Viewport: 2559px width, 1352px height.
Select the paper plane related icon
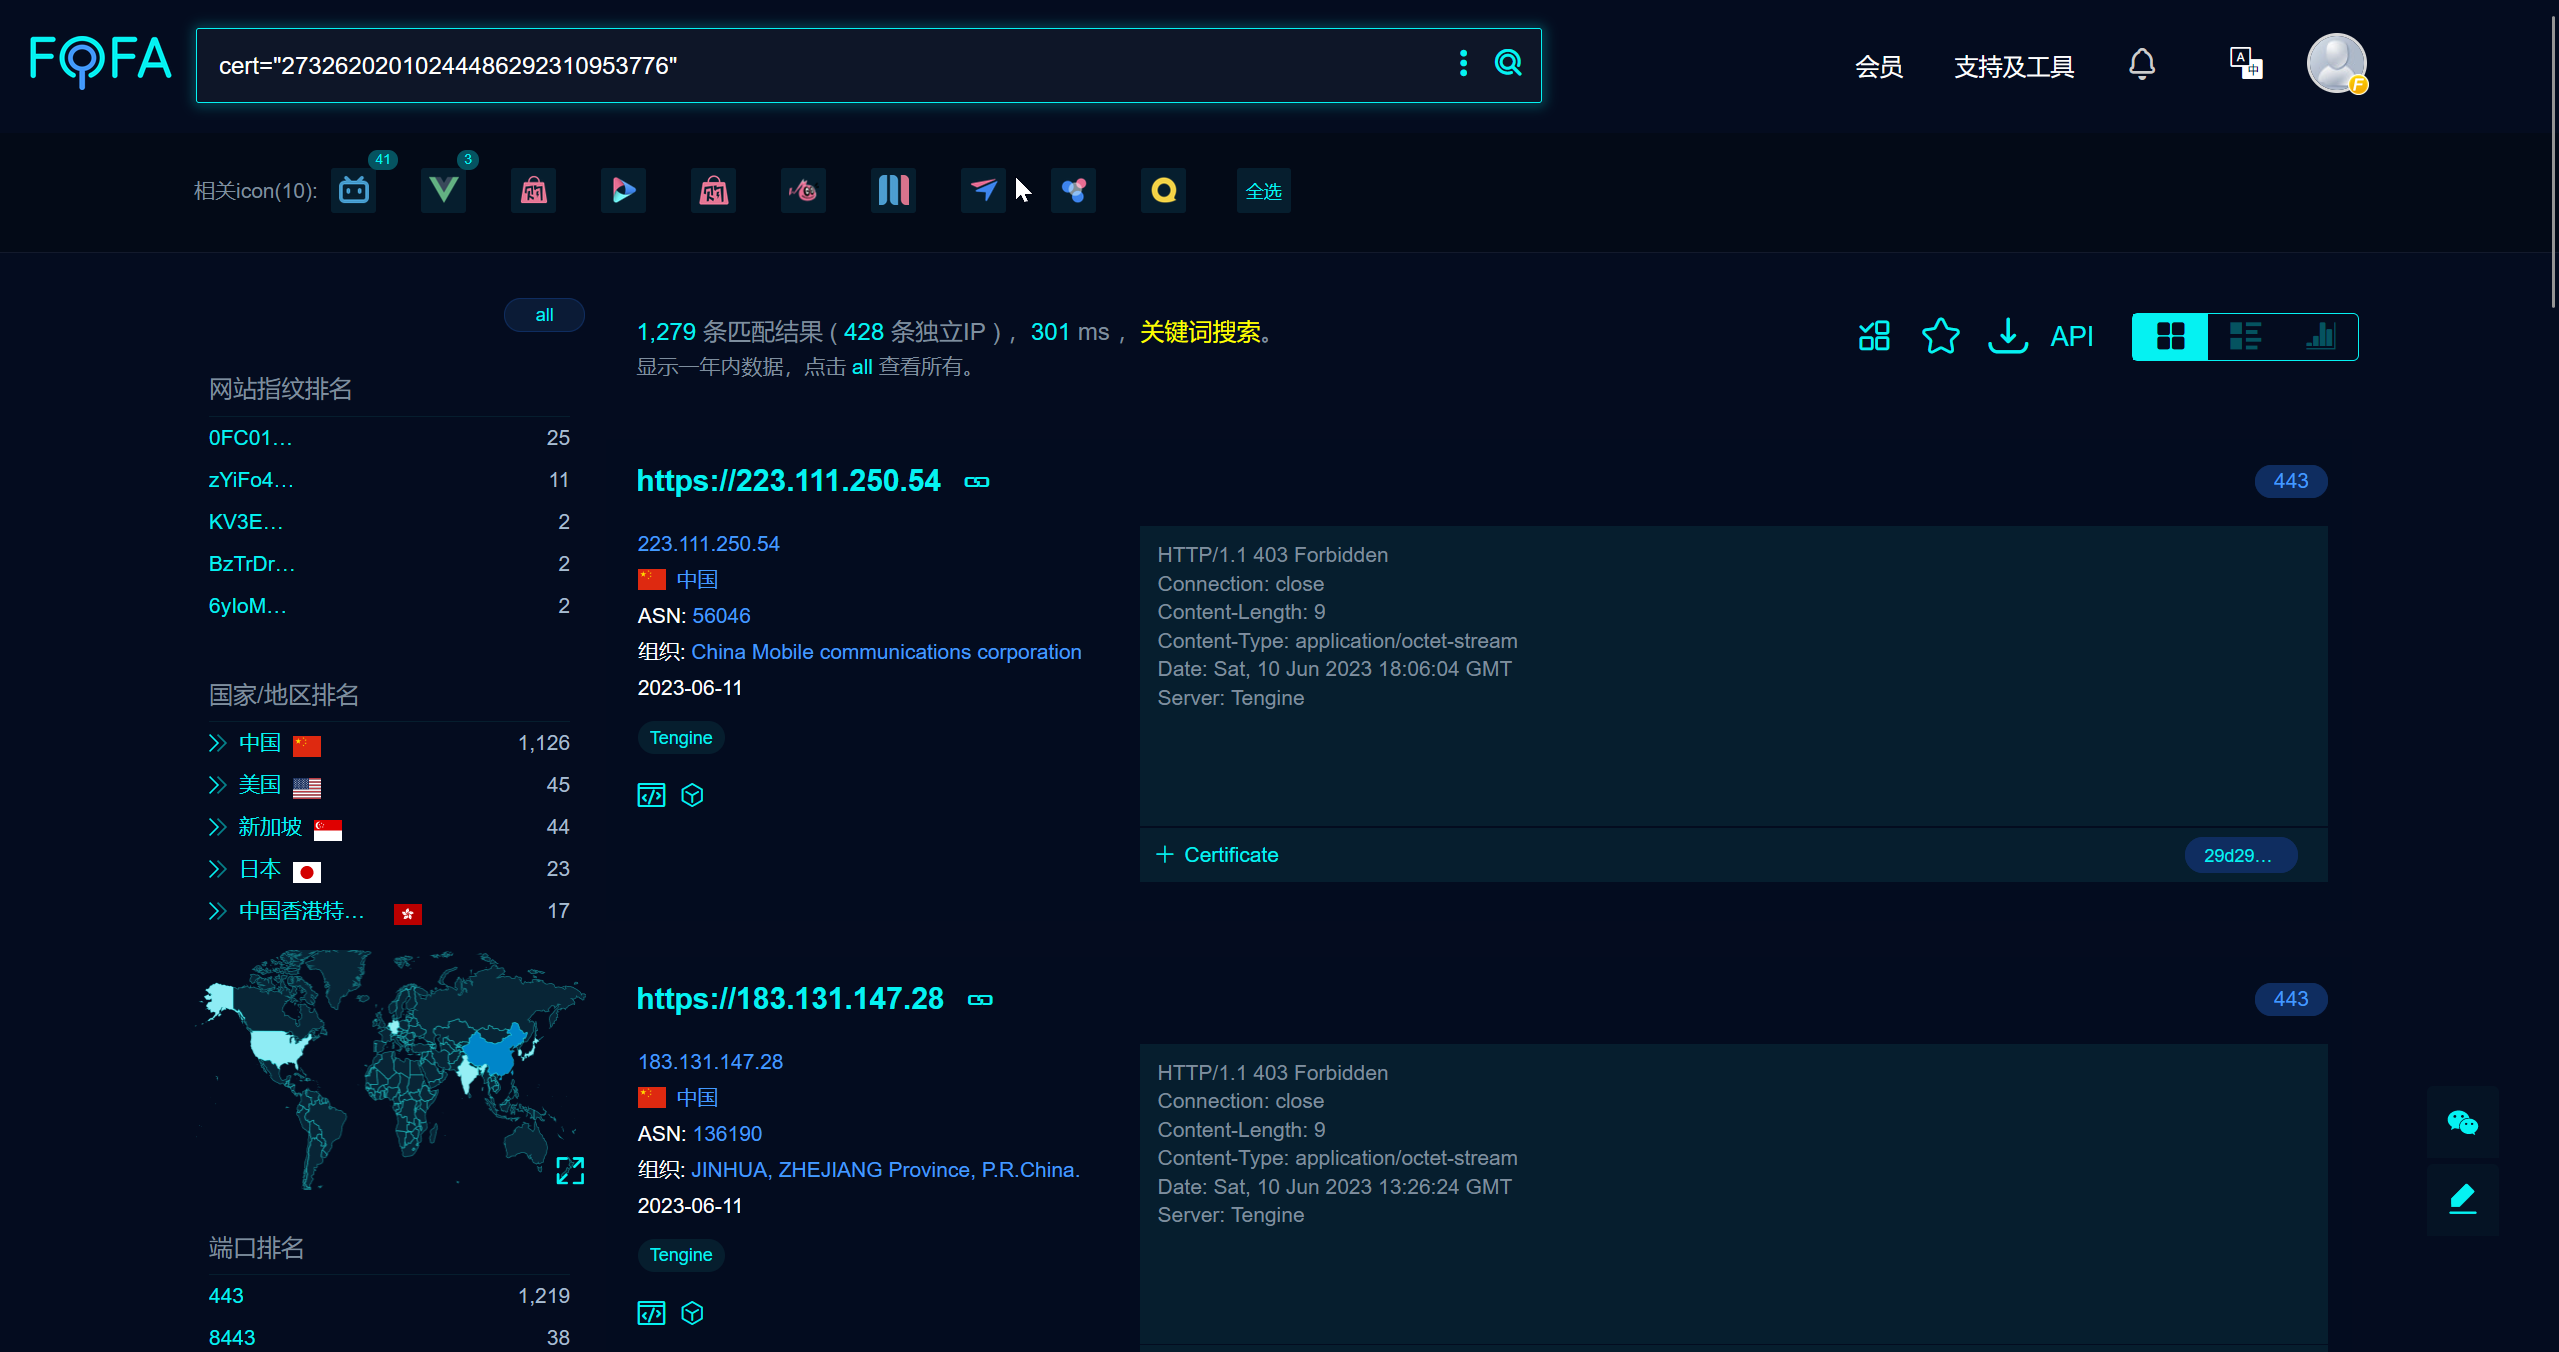point(983,190)
